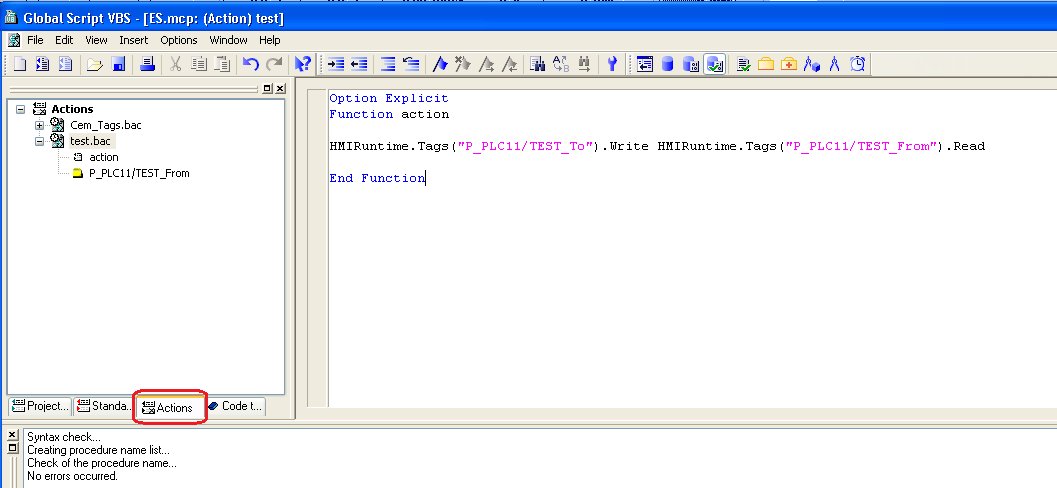This screenshot has width=1057, height=488.
Task: Indent the selected lines icon
Action: point(336,64)
